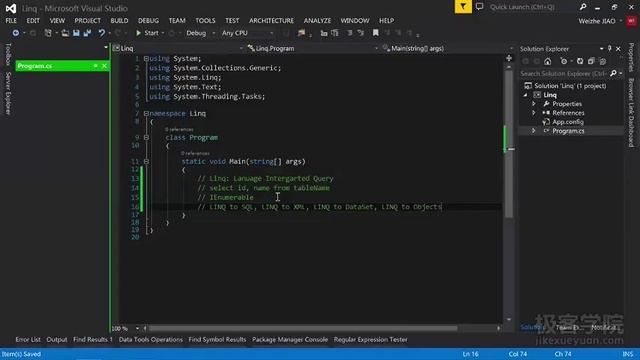Click Collapse All in Solution Explorer

coord(591,61)
